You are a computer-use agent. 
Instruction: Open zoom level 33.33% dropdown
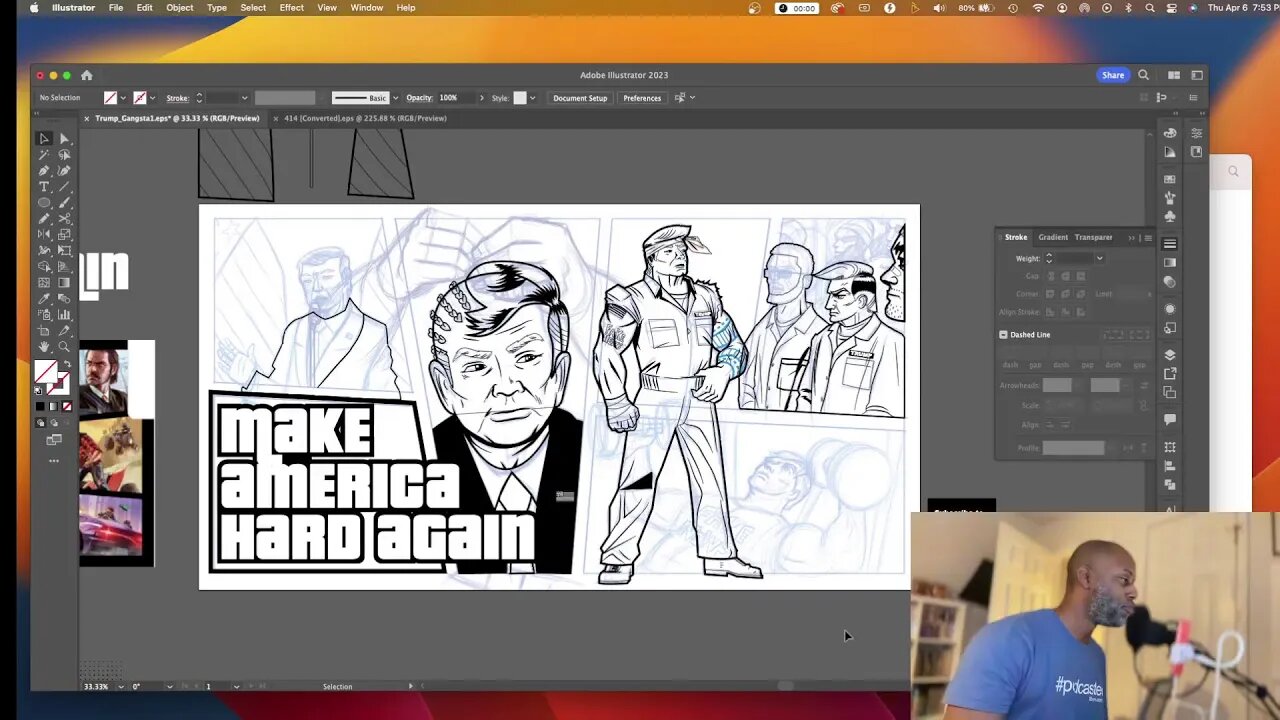121,687
